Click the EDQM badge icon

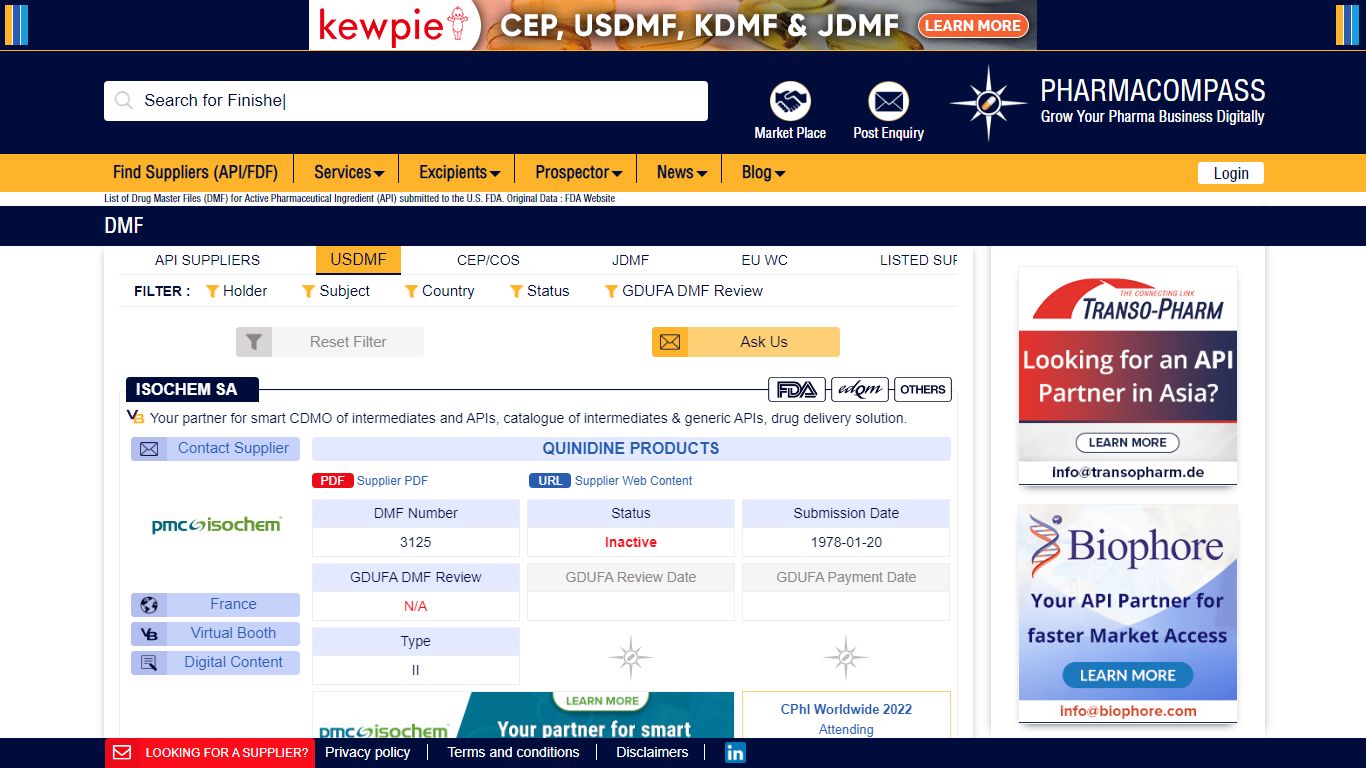860,389
